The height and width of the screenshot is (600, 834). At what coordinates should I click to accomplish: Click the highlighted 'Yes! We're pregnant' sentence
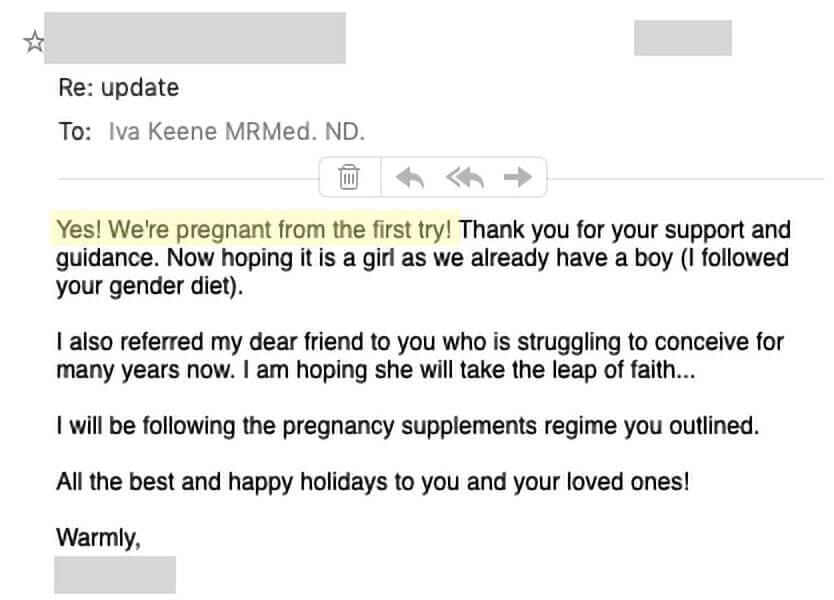[x=254, y=230]
